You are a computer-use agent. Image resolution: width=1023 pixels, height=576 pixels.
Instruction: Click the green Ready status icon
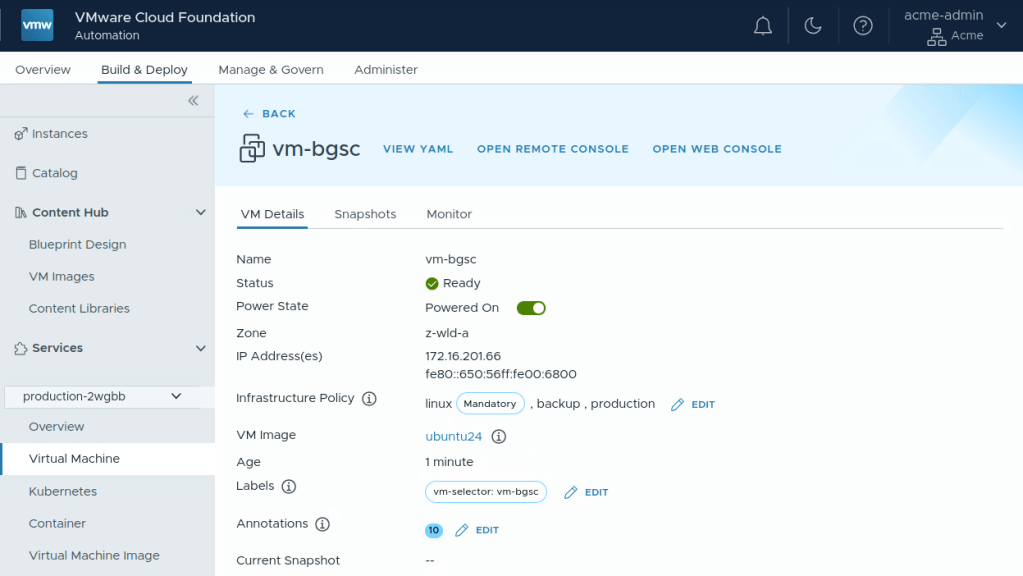[432, 283]
